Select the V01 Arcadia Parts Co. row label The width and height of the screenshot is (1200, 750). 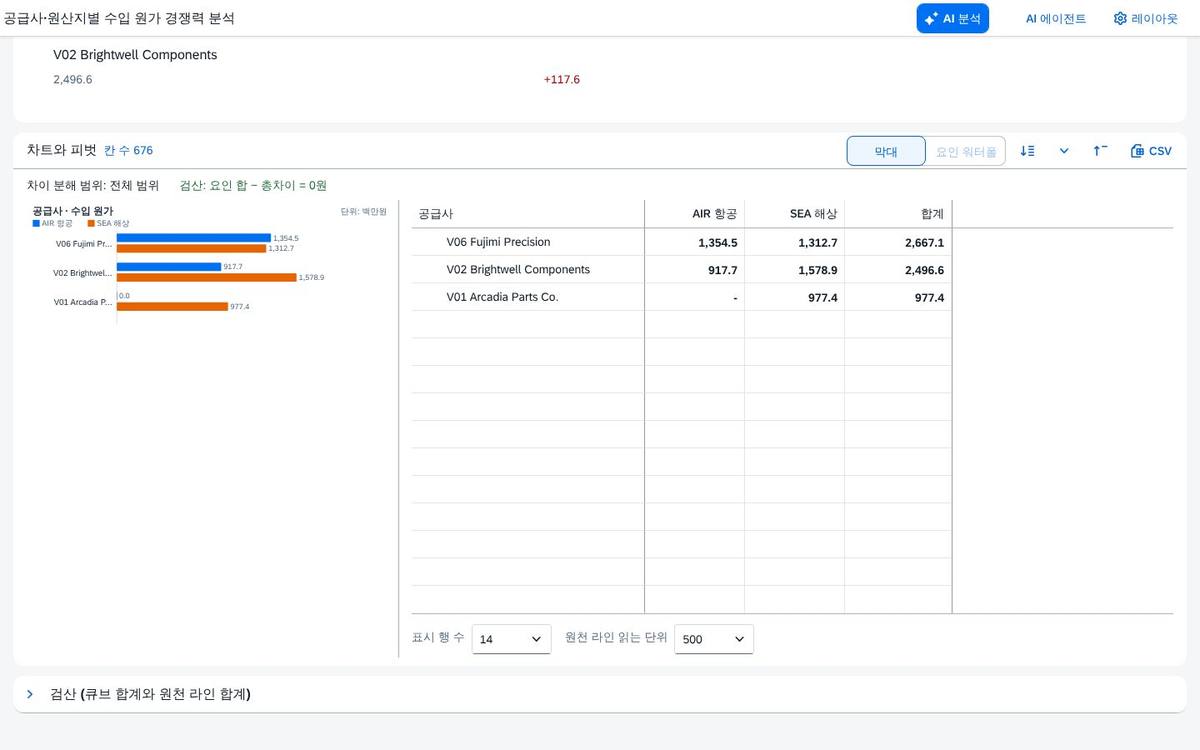[x=502, y=297]
